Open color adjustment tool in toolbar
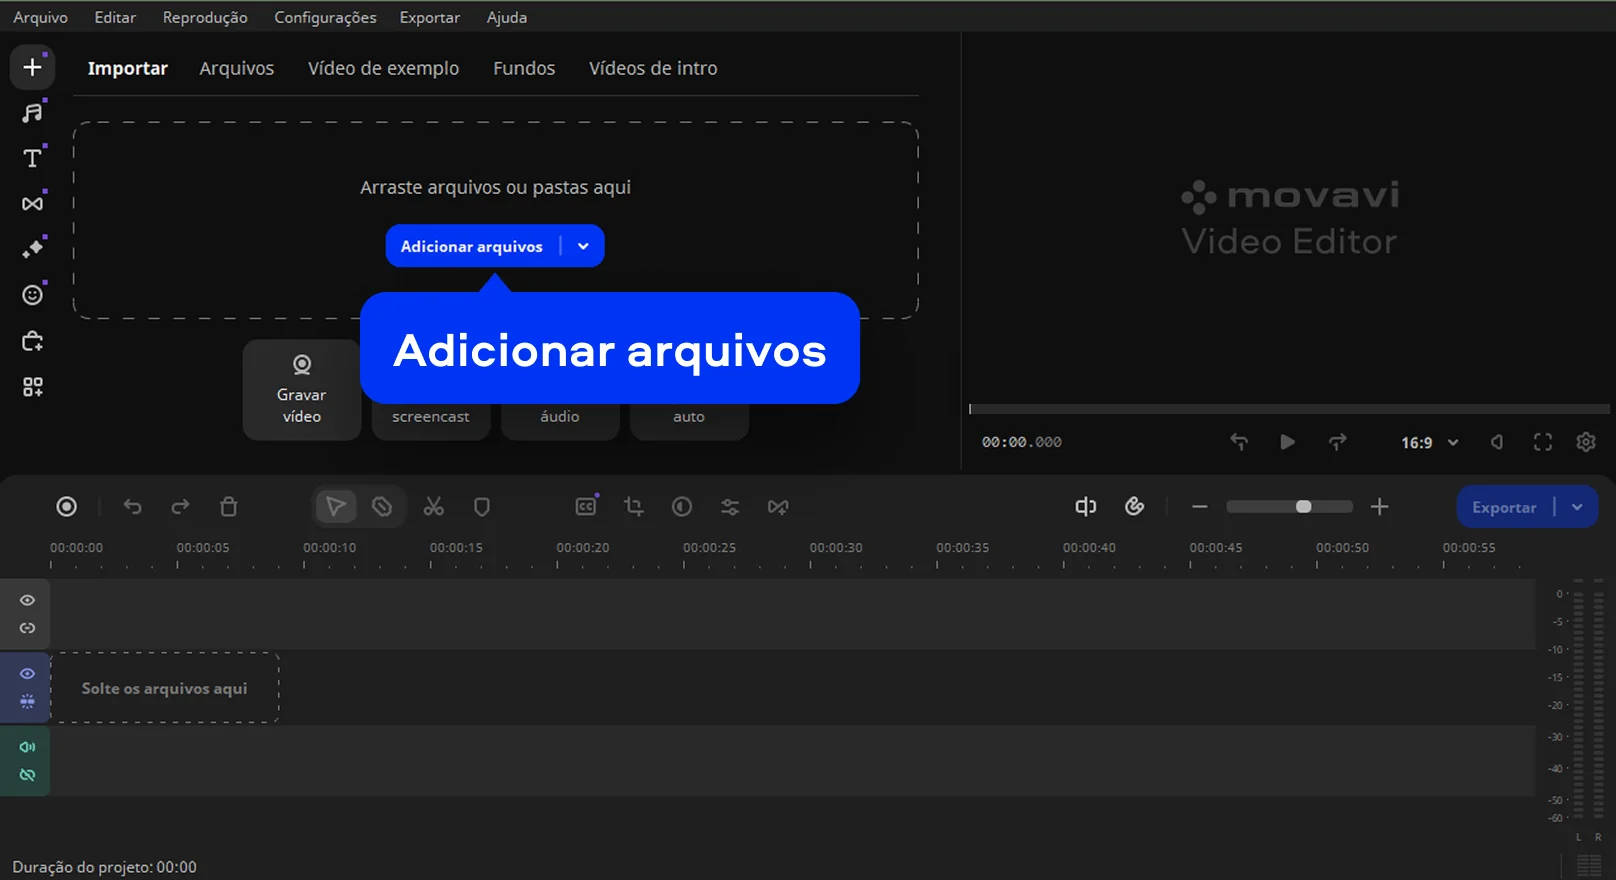 (x=682, y=507)
